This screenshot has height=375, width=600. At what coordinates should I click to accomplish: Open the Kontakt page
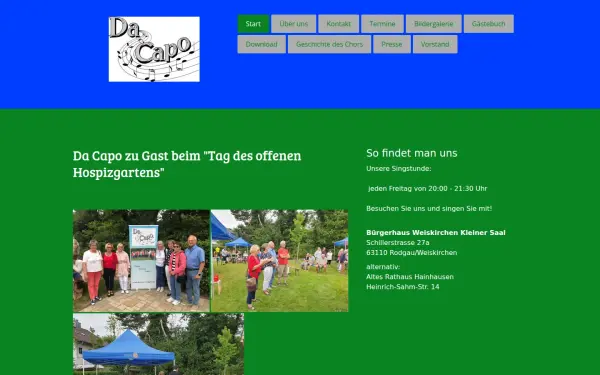339,24
